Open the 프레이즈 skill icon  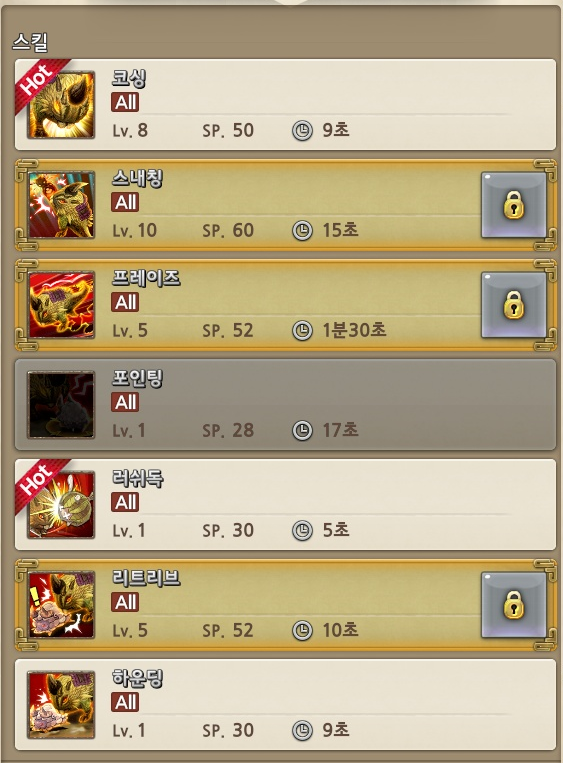click(61, 305)
